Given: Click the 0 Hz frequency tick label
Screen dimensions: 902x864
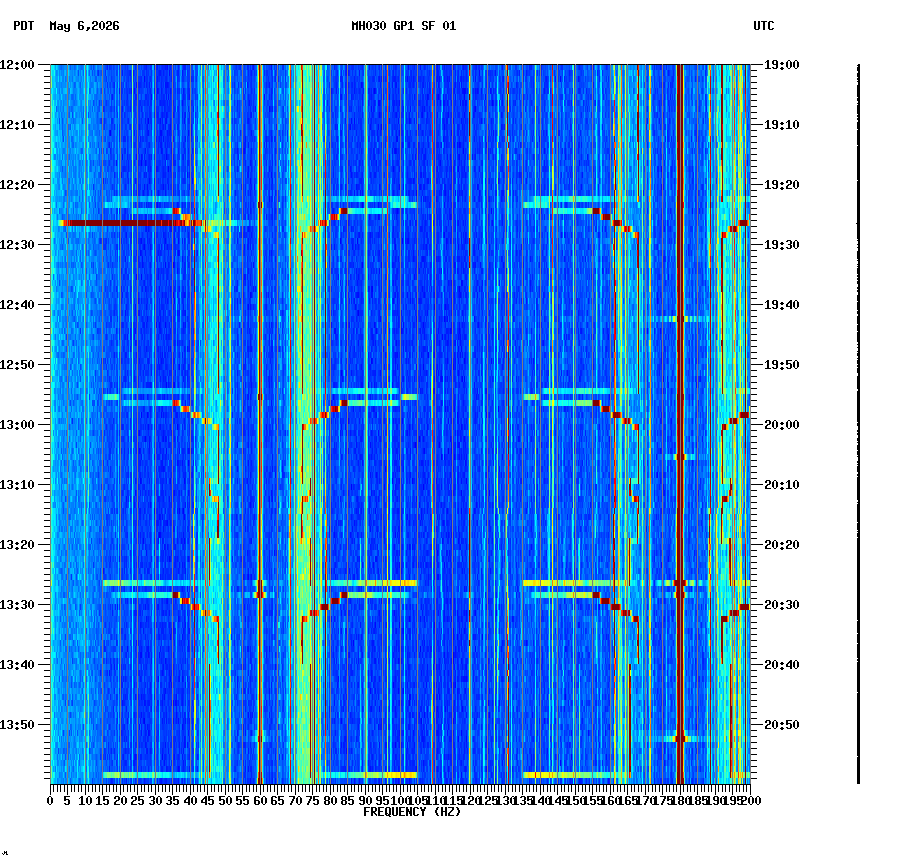Looking at the screenshot, I should tap(51, 801).
